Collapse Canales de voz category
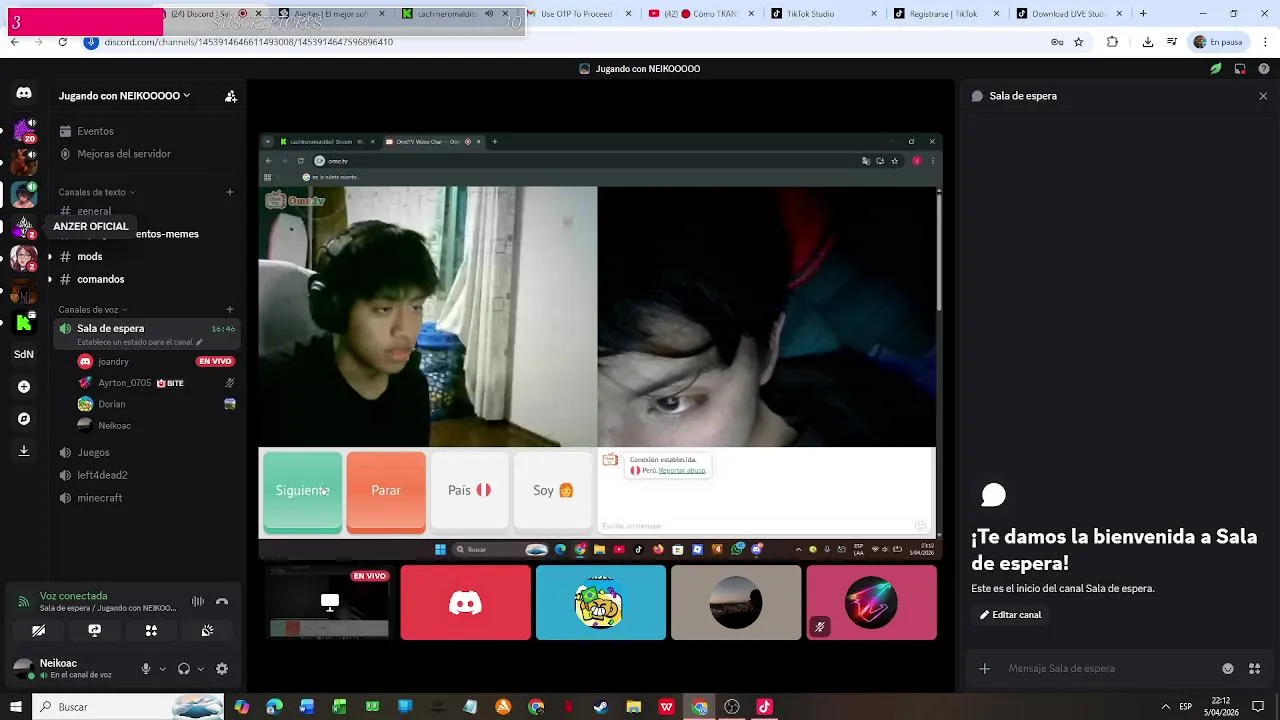 [x=93, y=310]
